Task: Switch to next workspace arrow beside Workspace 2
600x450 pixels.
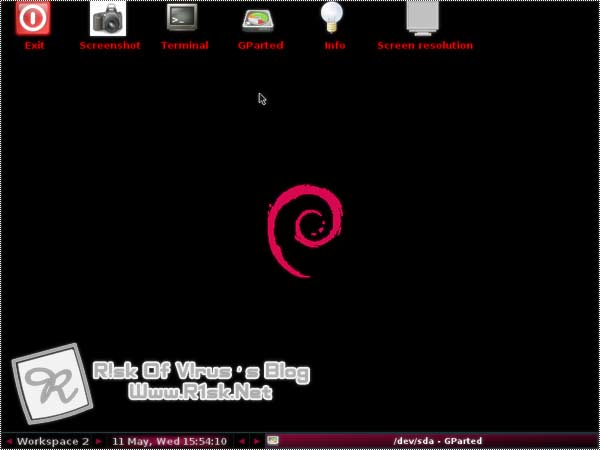Action: click(99, 441)
